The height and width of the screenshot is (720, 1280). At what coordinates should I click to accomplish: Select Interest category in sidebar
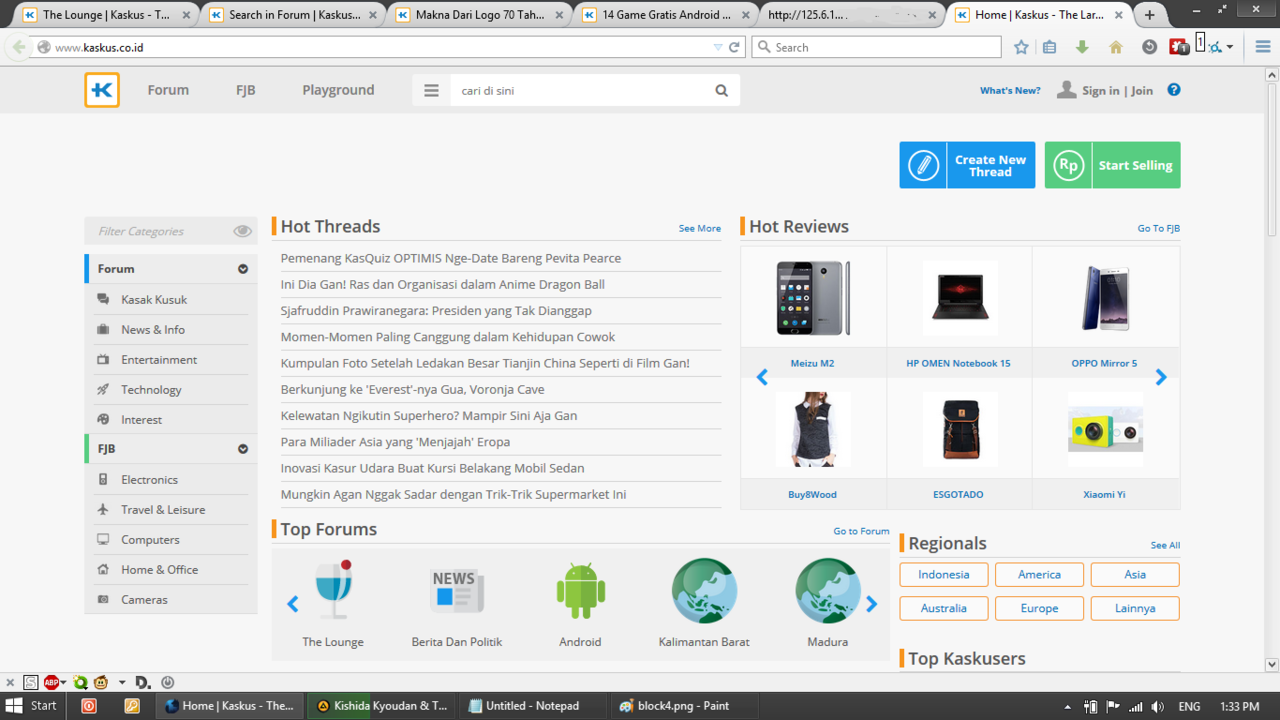[x=141, y=419]
